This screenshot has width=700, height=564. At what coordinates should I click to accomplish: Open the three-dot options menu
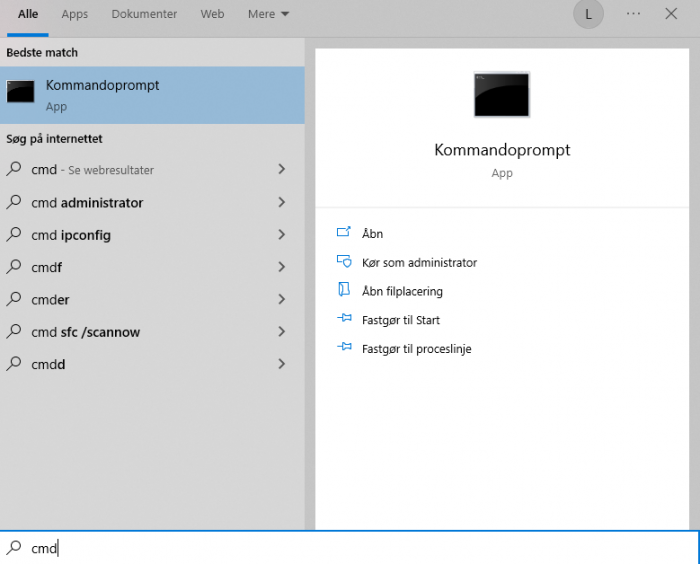point(633,14)
